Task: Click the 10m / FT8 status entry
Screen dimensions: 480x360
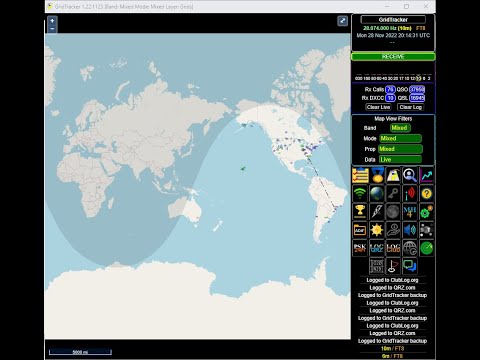Action: tap(393, 349)
